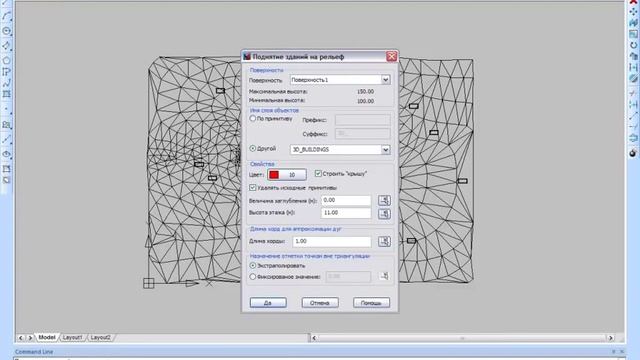
Task: Click the 'Высота этажа' 11.00 field
Action: tap(346, 213)
